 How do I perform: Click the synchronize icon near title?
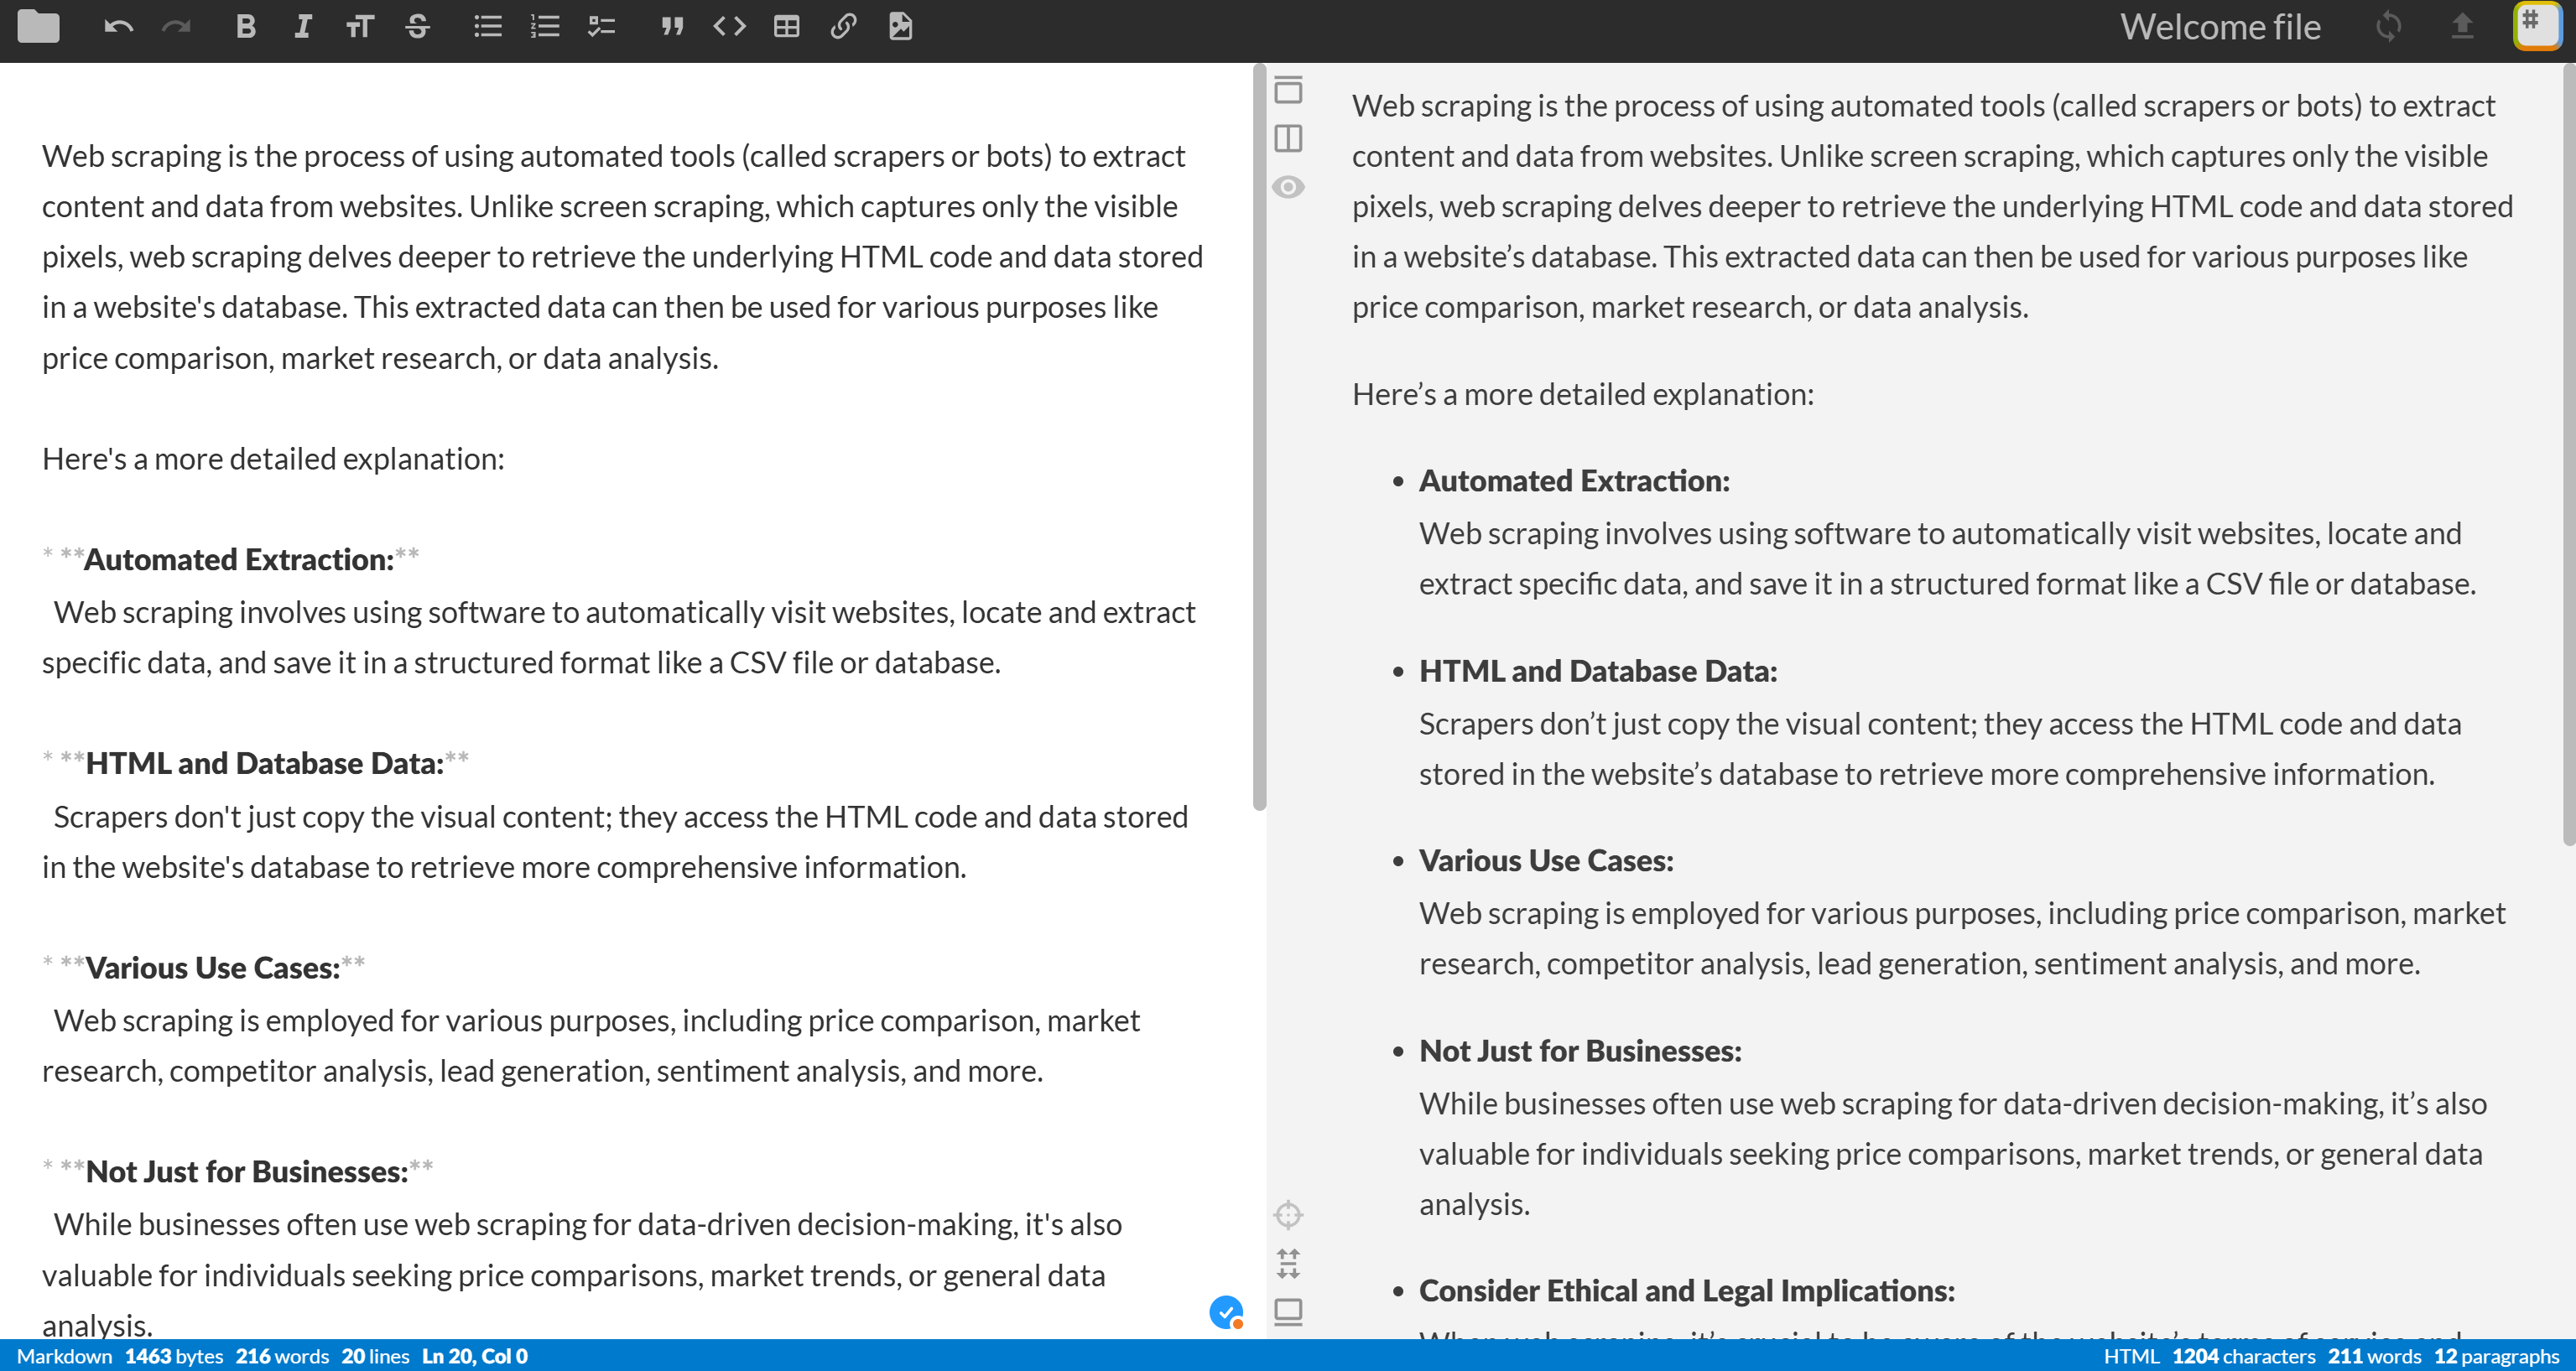2388,27
